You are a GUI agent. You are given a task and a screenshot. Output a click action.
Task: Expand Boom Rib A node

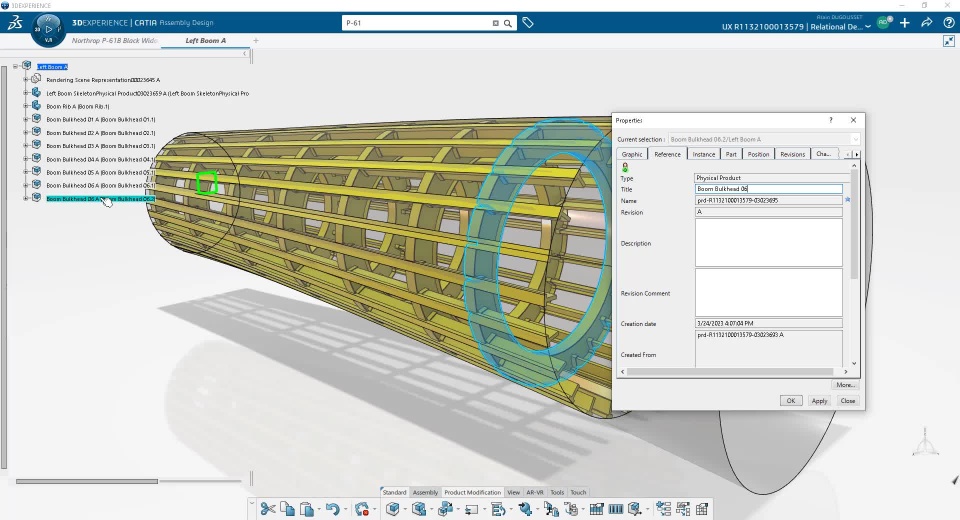pos(26,106)
